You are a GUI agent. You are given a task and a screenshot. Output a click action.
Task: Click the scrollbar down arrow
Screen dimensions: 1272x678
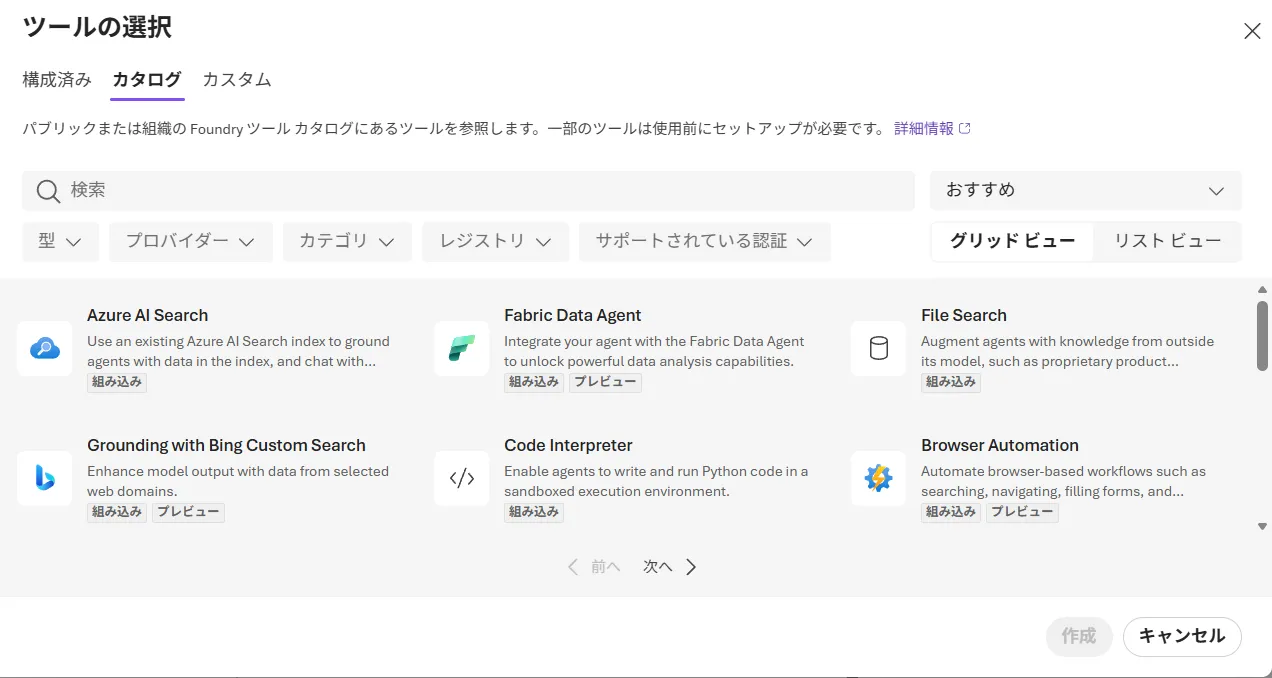point(1262,526)
